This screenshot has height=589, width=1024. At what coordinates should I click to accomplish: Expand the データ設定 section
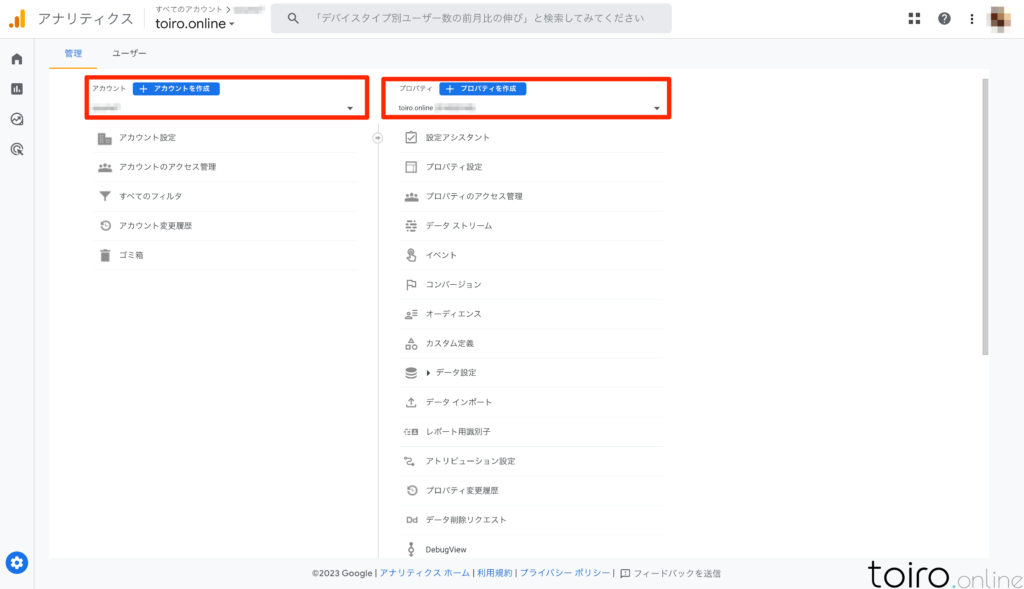pyautogui.click(x=428, y=373)
